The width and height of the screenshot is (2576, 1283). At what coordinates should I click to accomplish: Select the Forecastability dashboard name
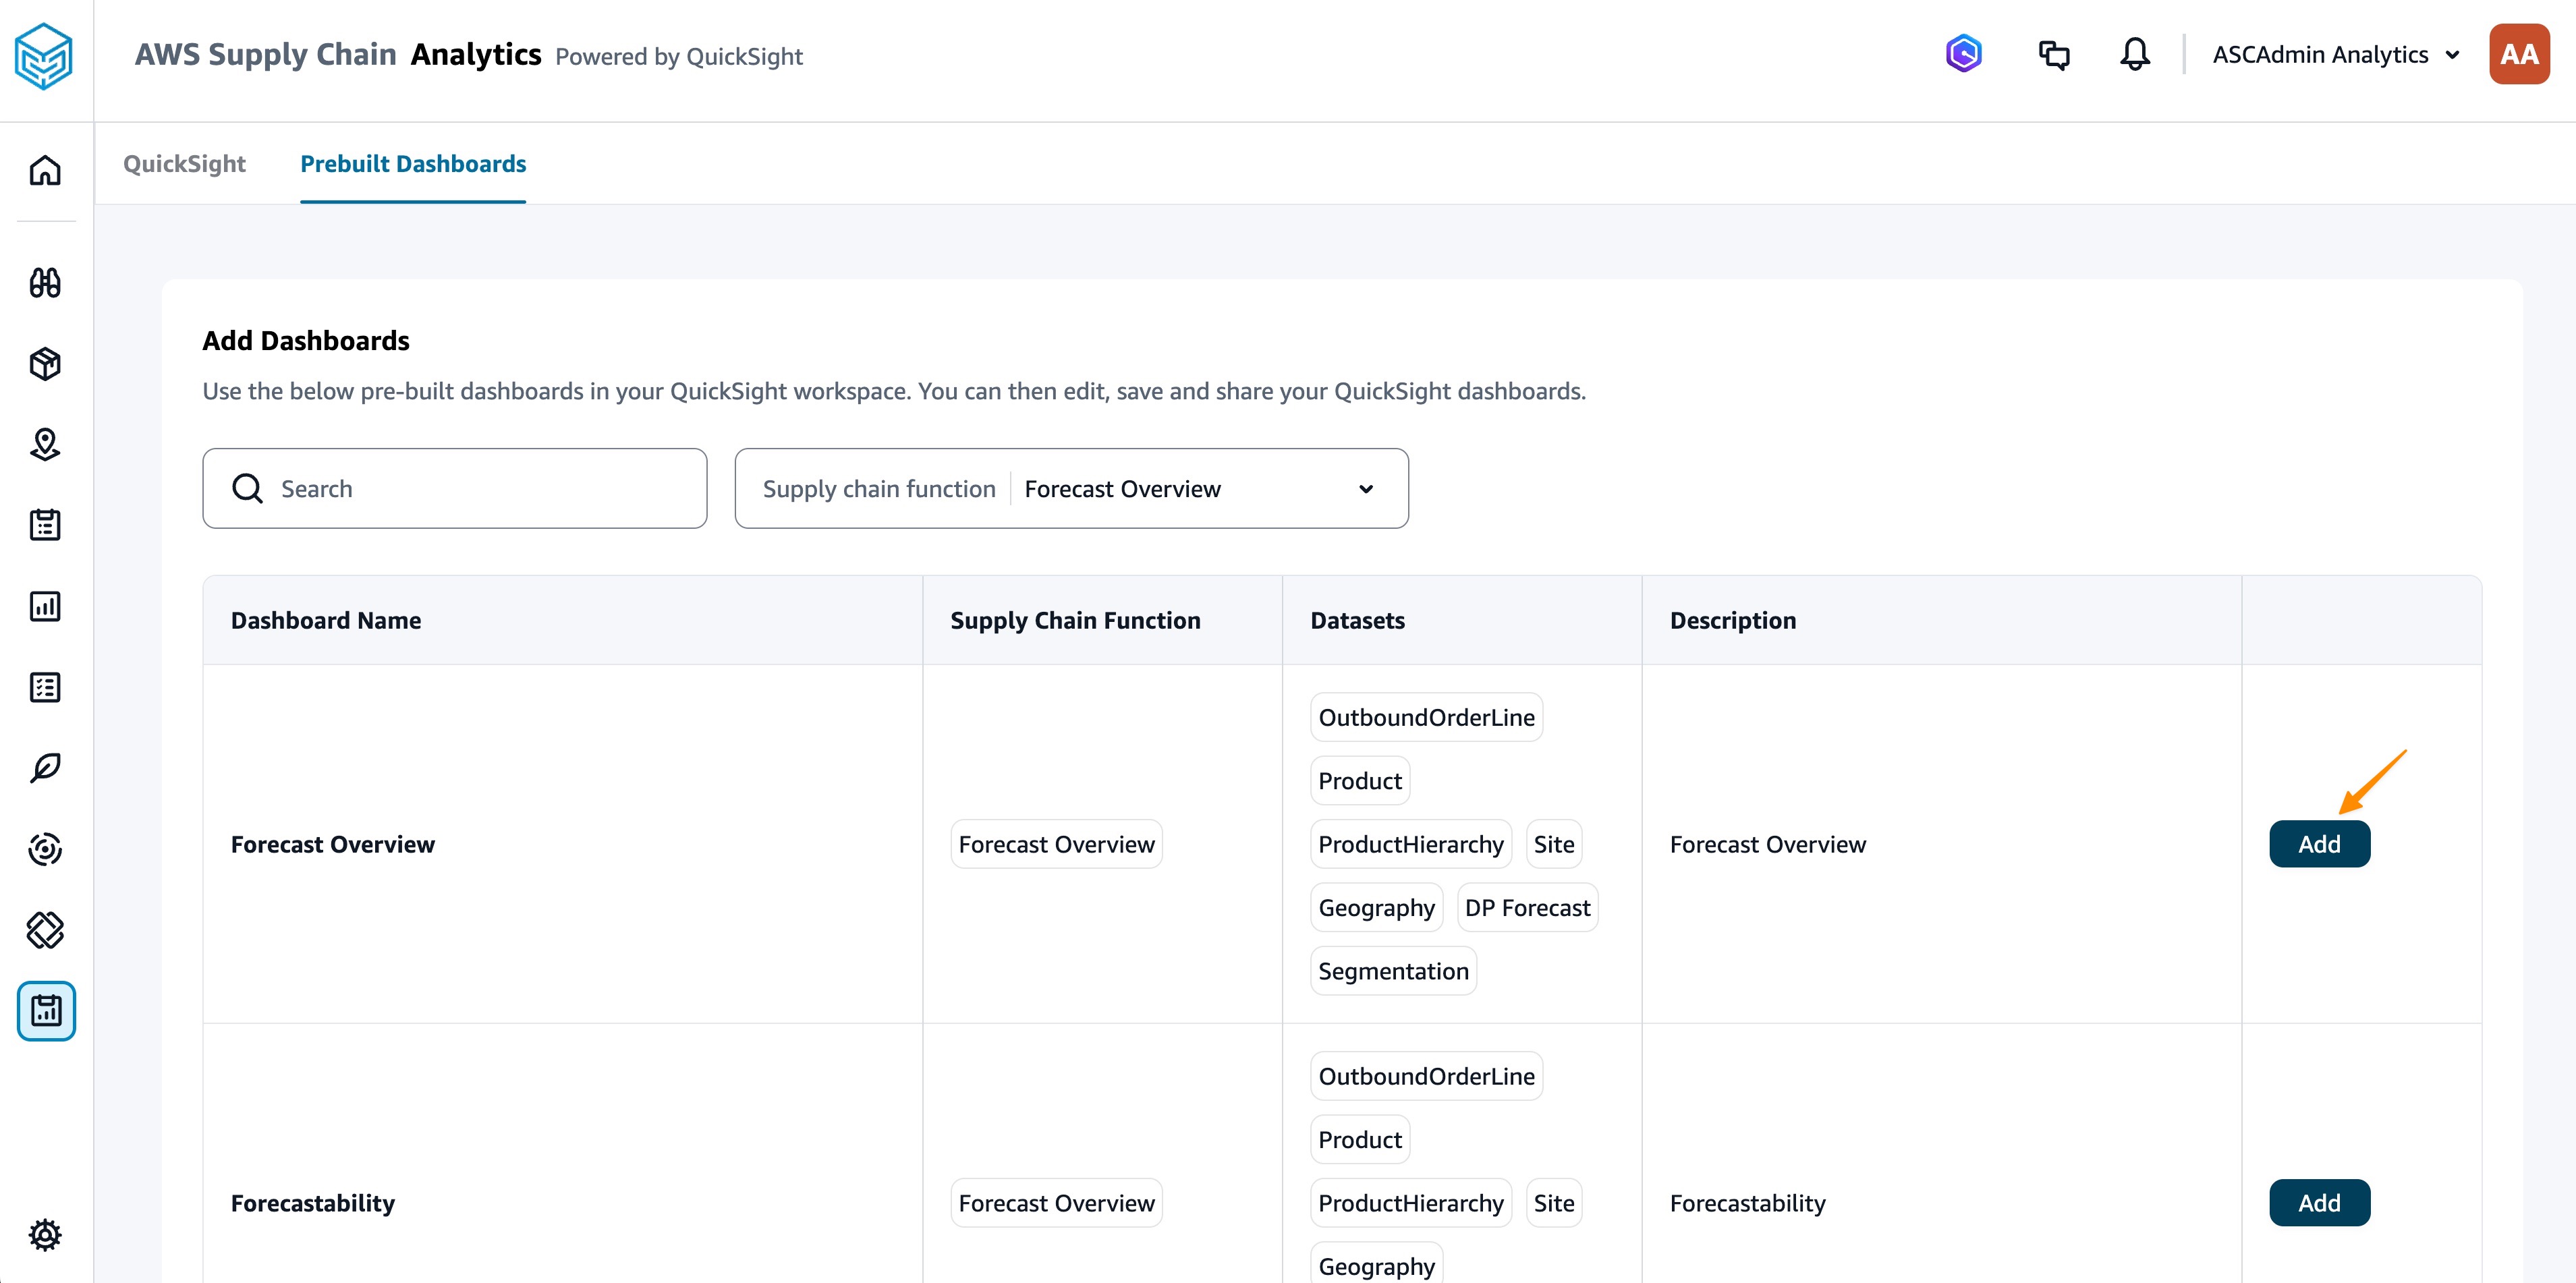click(x=313, y=1203)
